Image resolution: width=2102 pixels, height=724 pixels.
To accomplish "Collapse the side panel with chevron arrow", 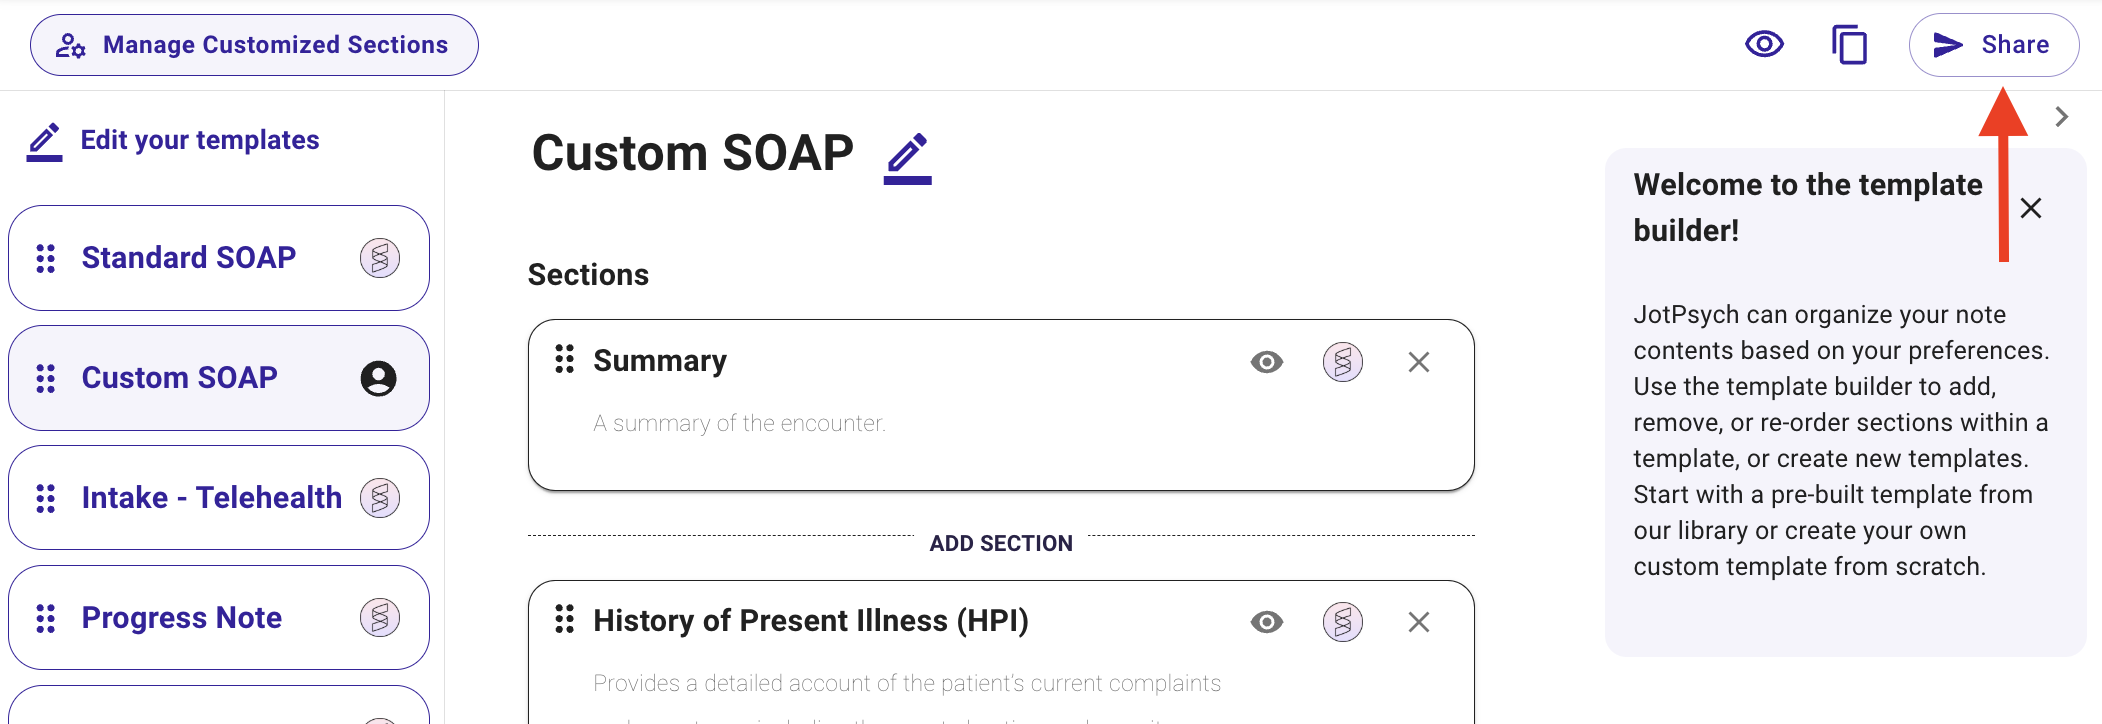I will pyautogui.click(x=2062, y=117).
